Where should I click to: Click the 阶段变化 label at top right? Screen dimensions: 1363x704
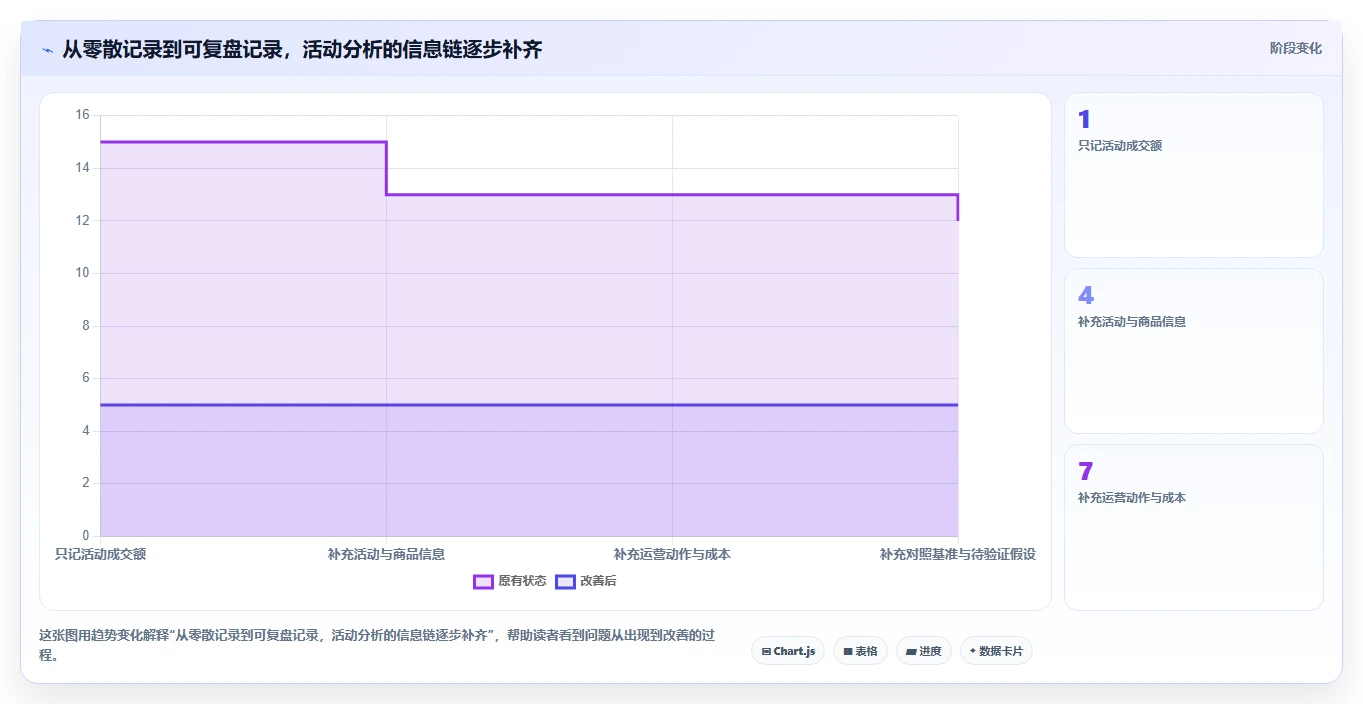(1296, 48)
